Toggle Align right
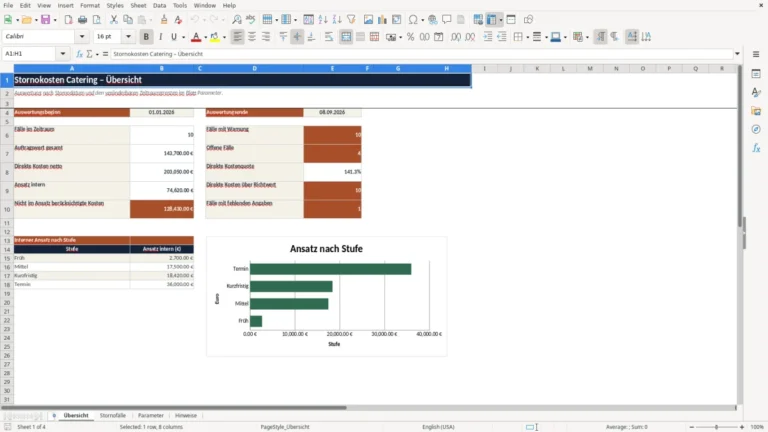Screen dimensions: 768x432 click(266, 37)
